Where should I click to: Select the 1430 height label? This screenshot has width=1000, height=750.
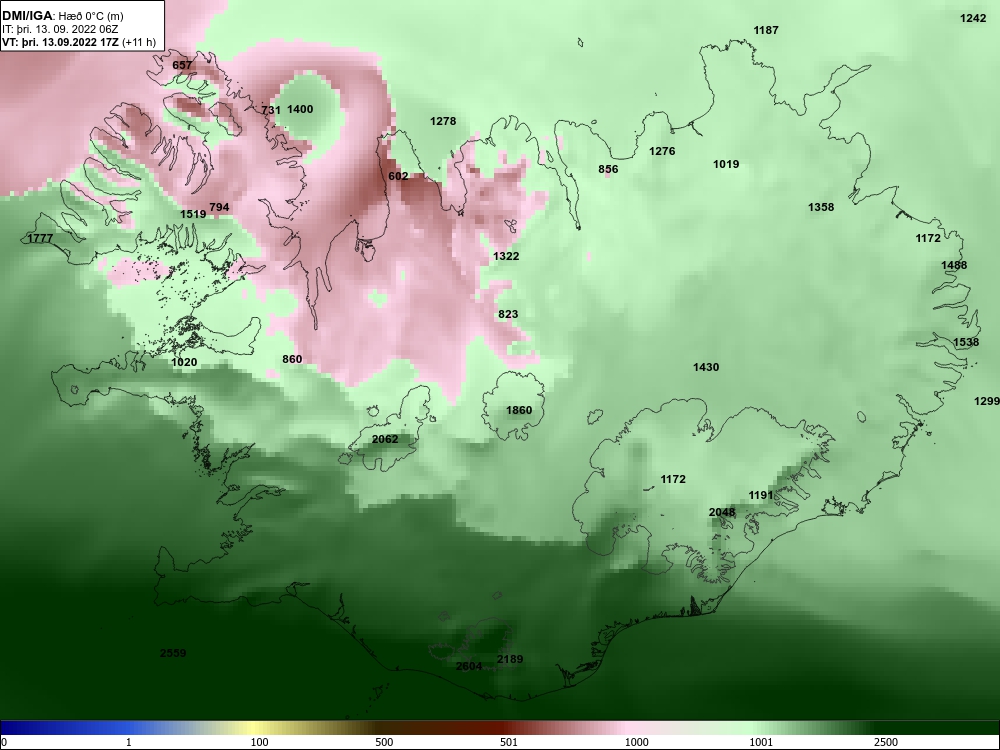coord(706,367)
